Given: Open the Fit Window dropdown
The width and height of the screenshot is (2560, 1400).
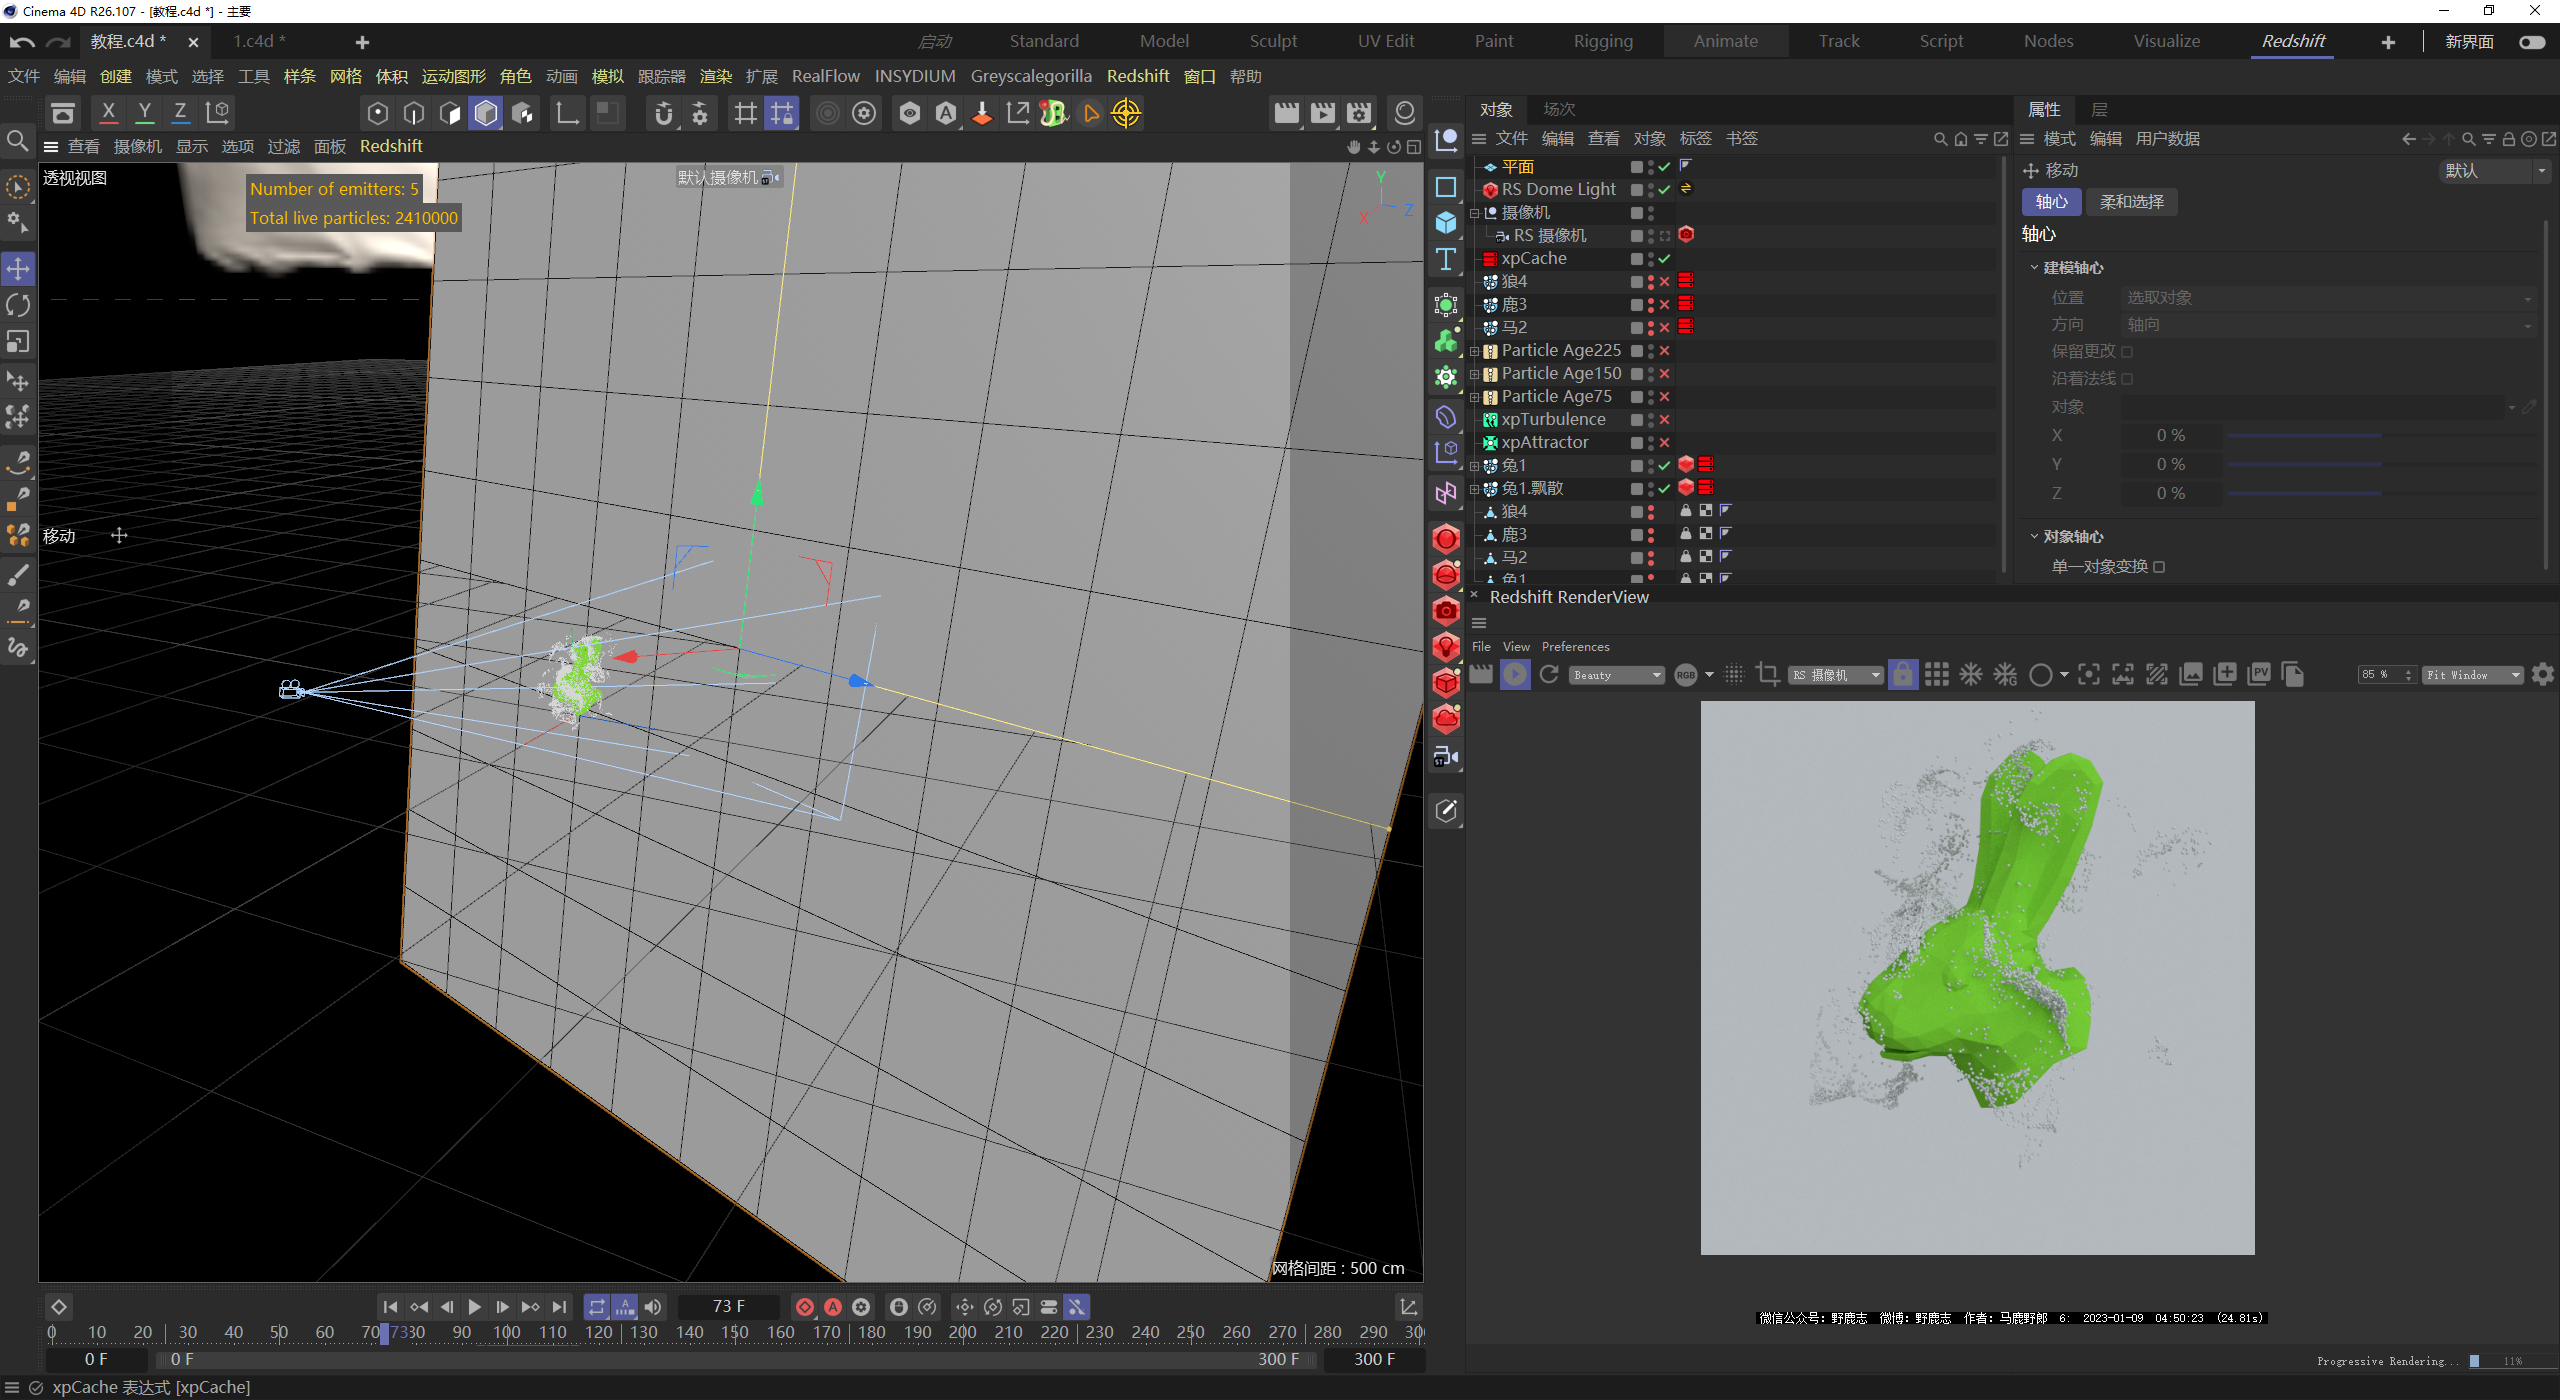Looking at the screenshot, I should coord(2471,675).
